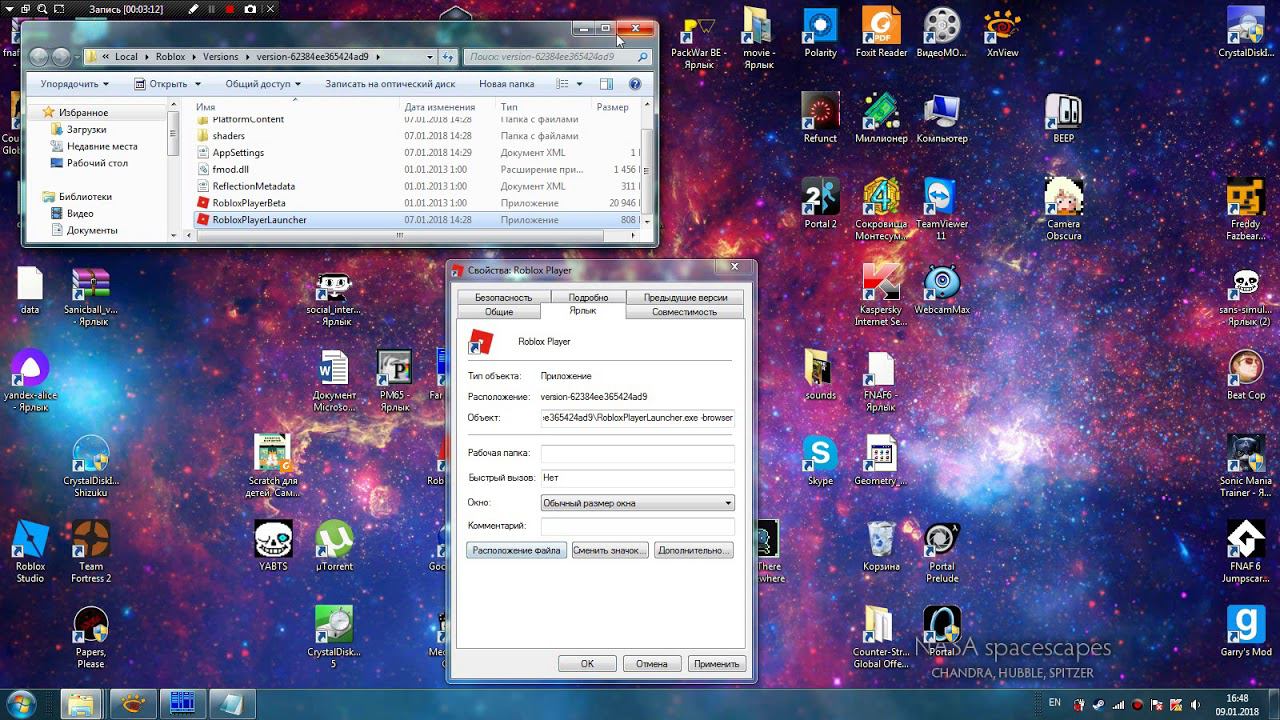
Task: Select the XnView desktop icon
Action: [1002, 32]
